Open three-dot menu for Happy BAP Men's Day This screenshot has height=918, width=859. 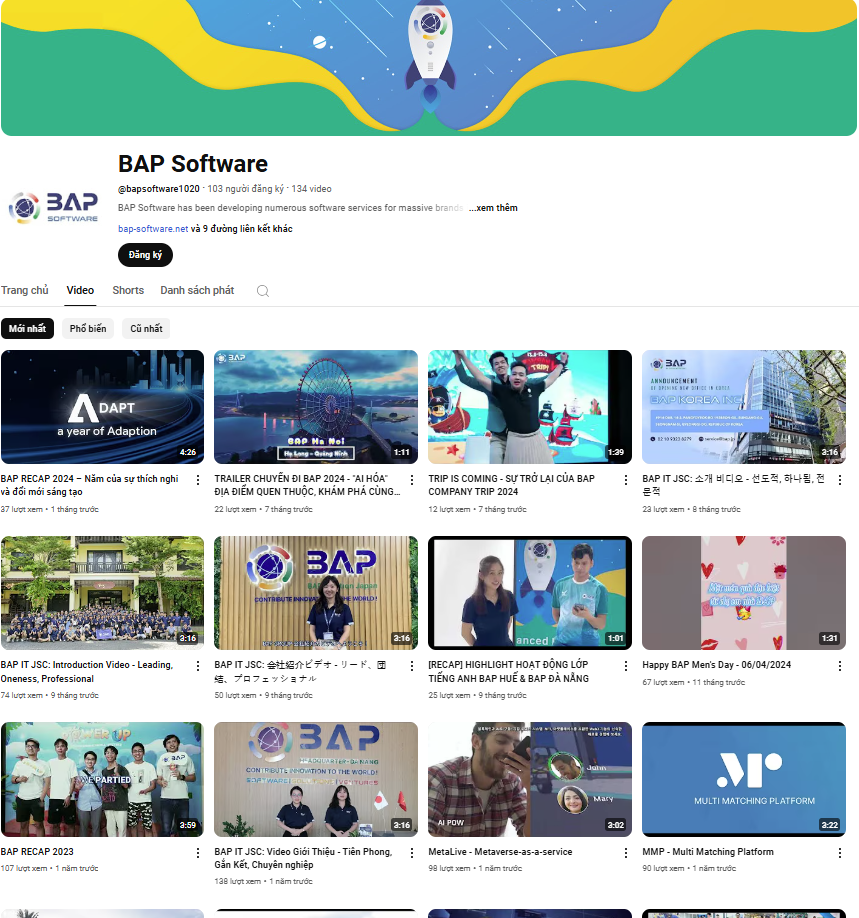pos(839,666)
